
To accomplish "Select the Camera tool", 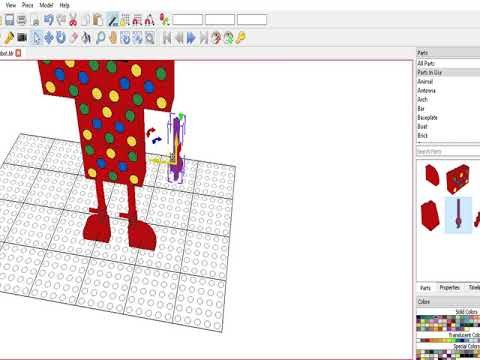I will point(22,38).
